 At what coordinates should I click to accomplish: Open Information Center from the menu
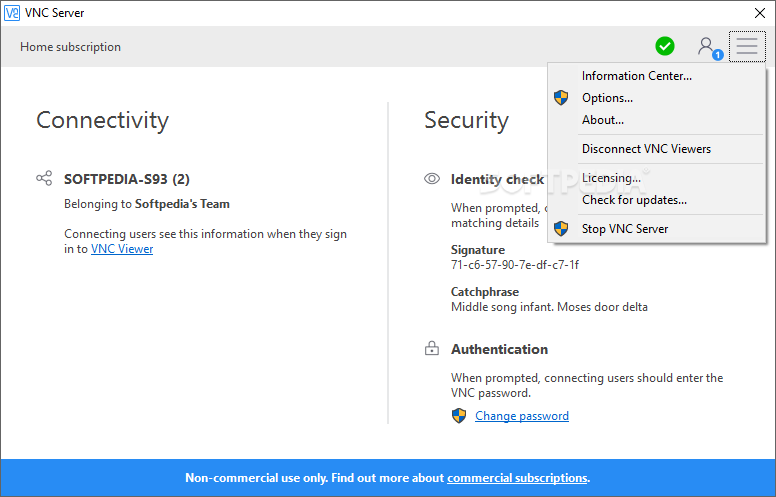click(656, 76)
